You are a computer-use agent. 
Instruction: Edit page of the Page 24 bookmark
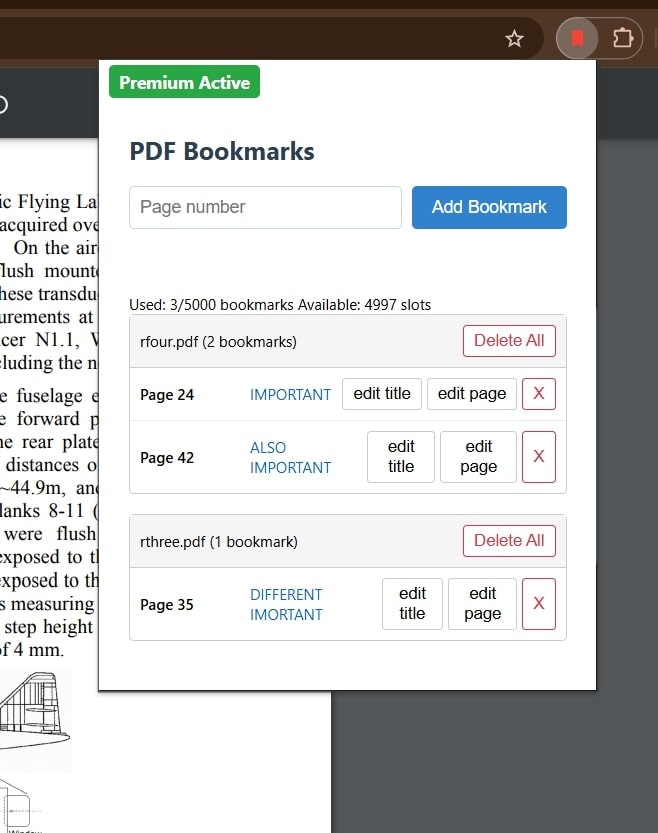click(x=472, y=394)
